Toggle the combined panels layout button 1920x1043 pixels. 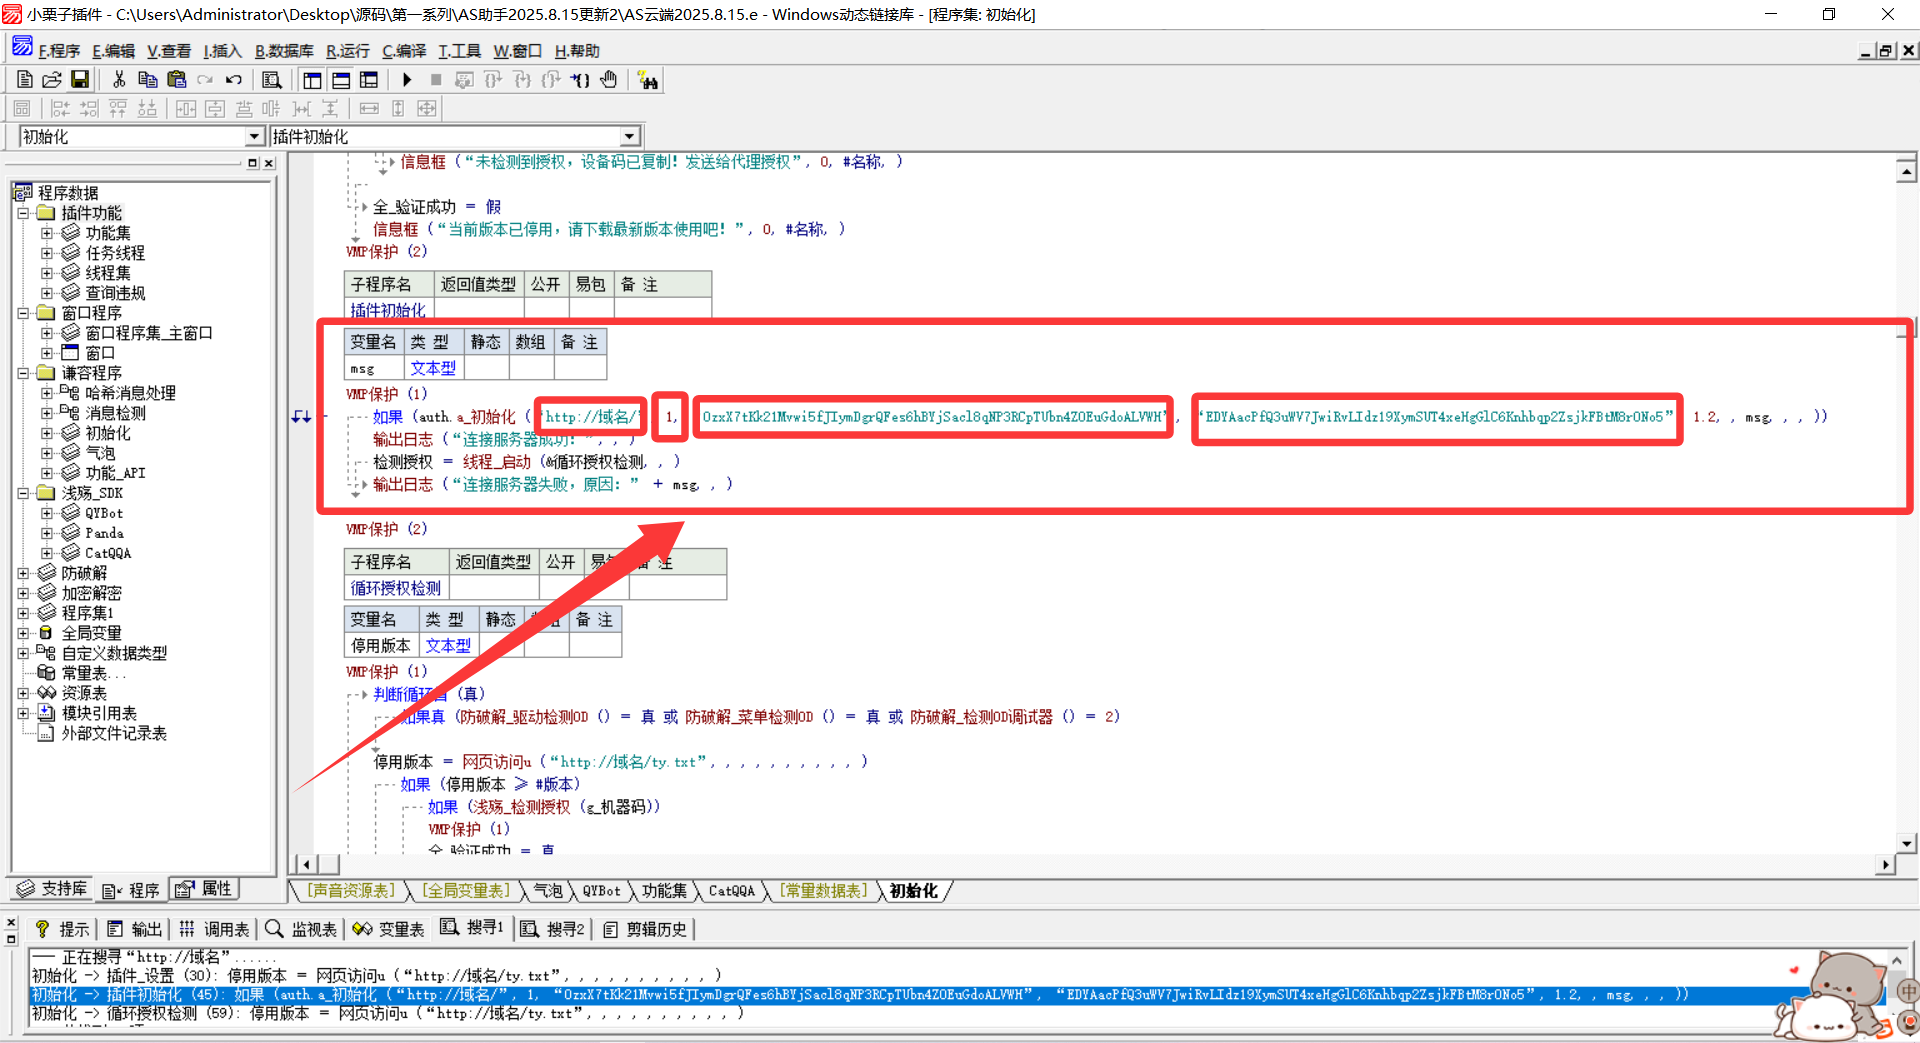[x=369, y=80]
